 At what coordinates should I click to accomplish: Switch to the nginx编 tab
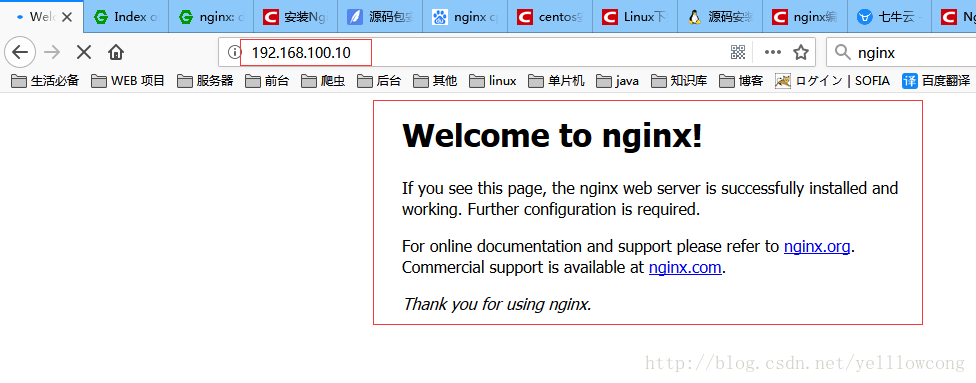tap(804, 17)
